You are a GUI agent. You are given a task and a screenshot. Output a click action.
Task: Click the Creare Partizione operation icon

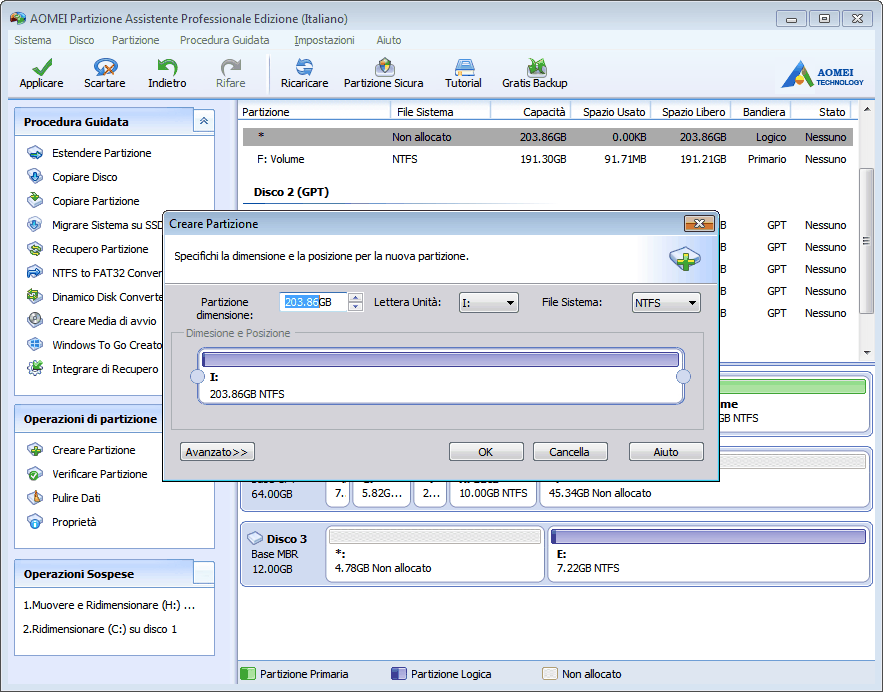[35, 449]
